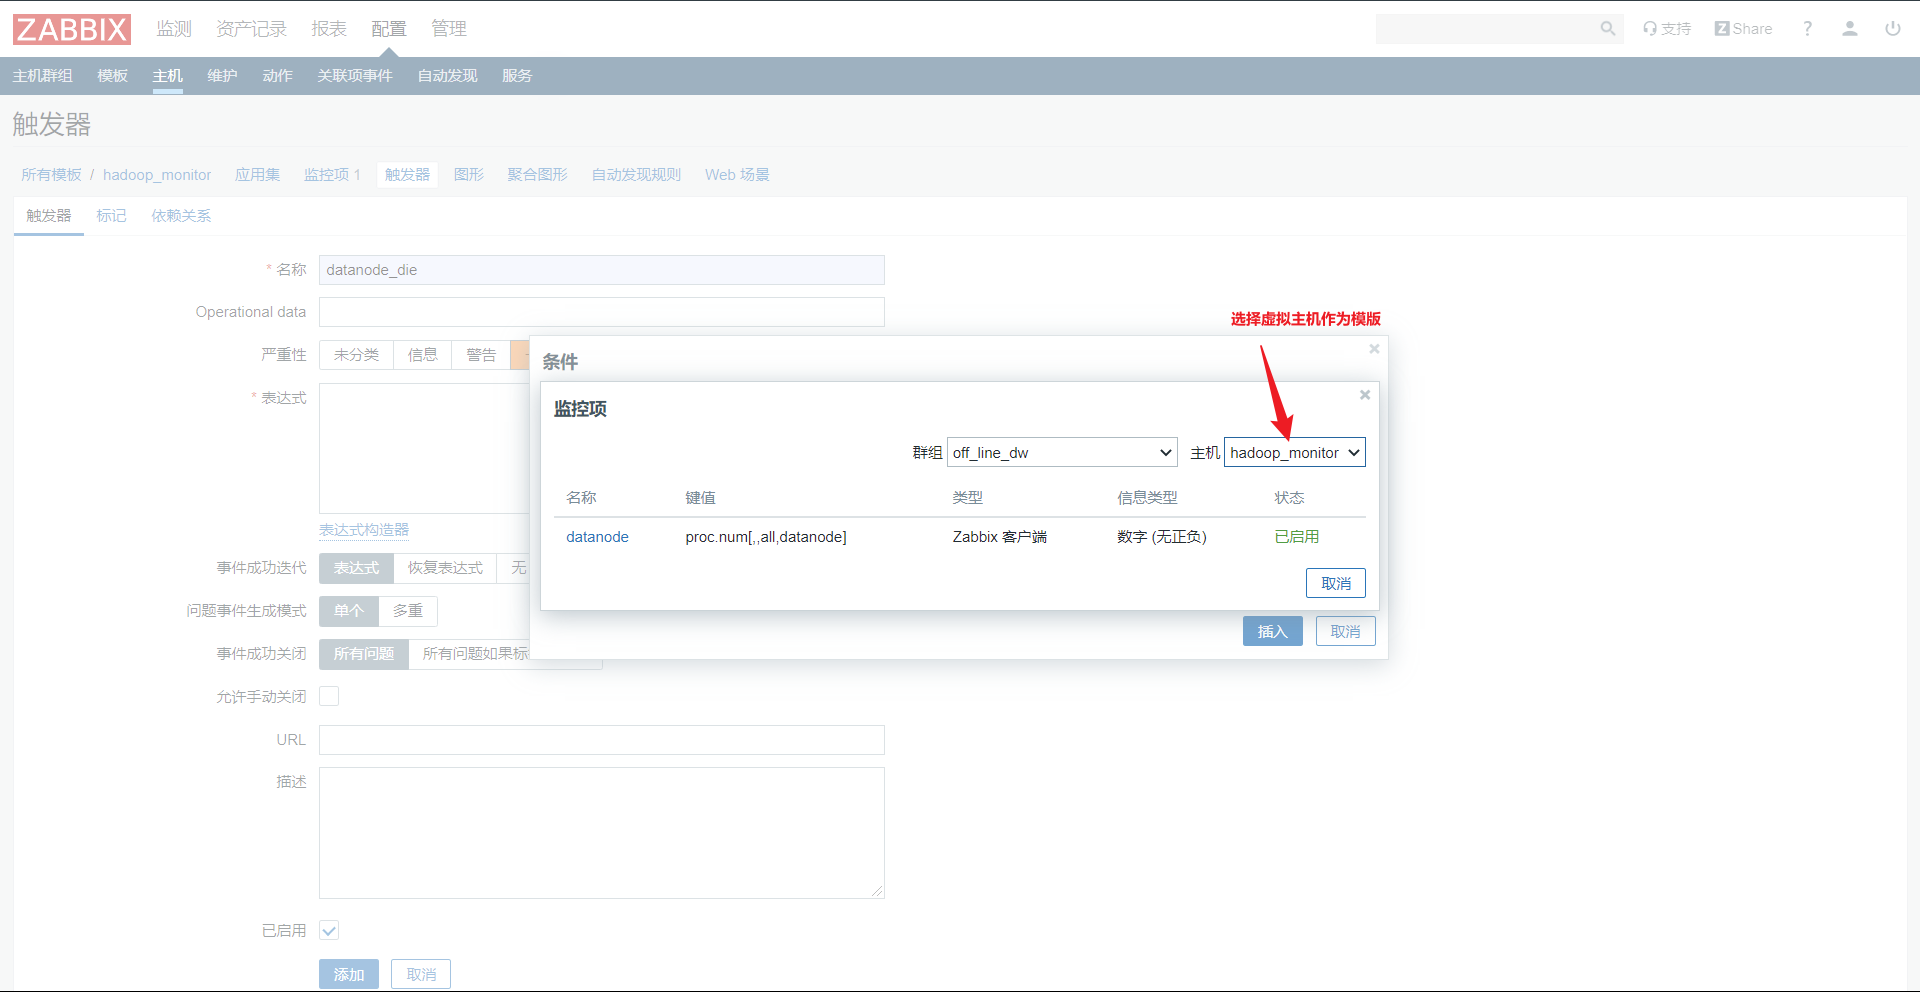Image resolution: width=1920 pixels, height=992 pixels.
Task: Open the 监测 top menu
Action: click(x=174, y=29)
